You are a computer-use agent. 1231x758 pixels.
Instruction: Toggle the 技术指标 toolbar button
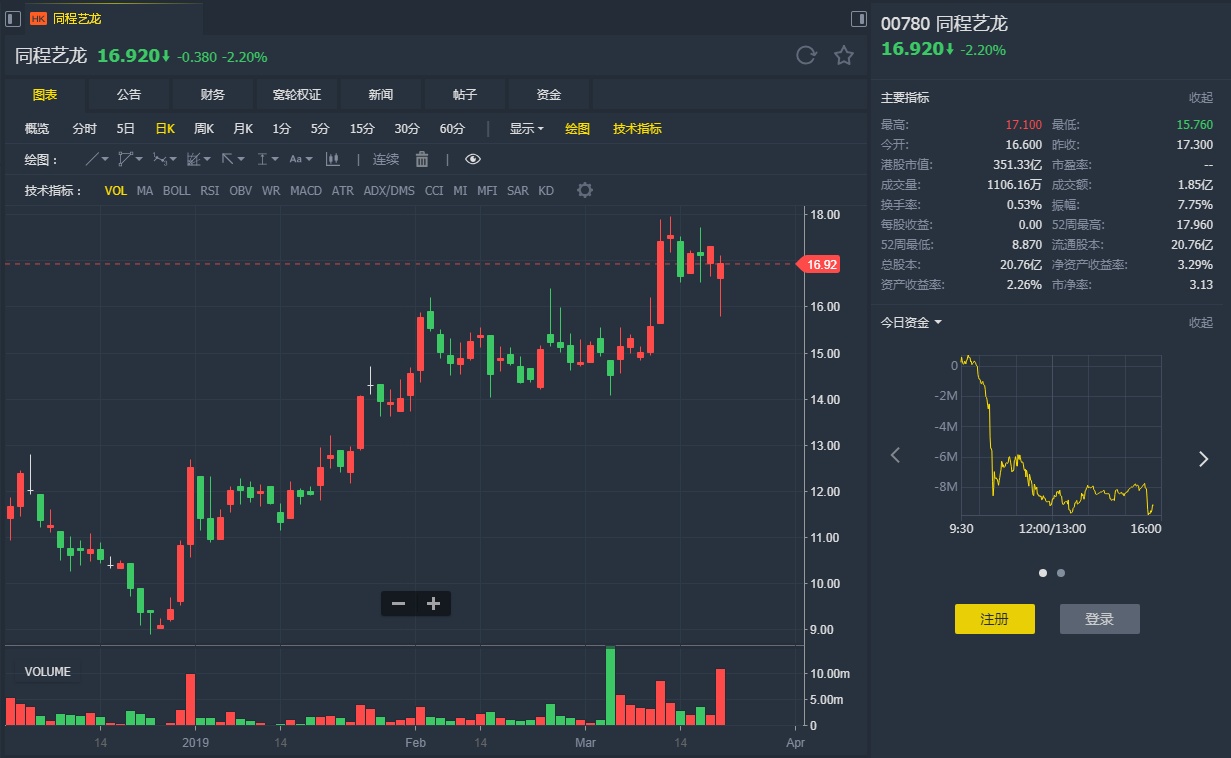tap(637, 128)
